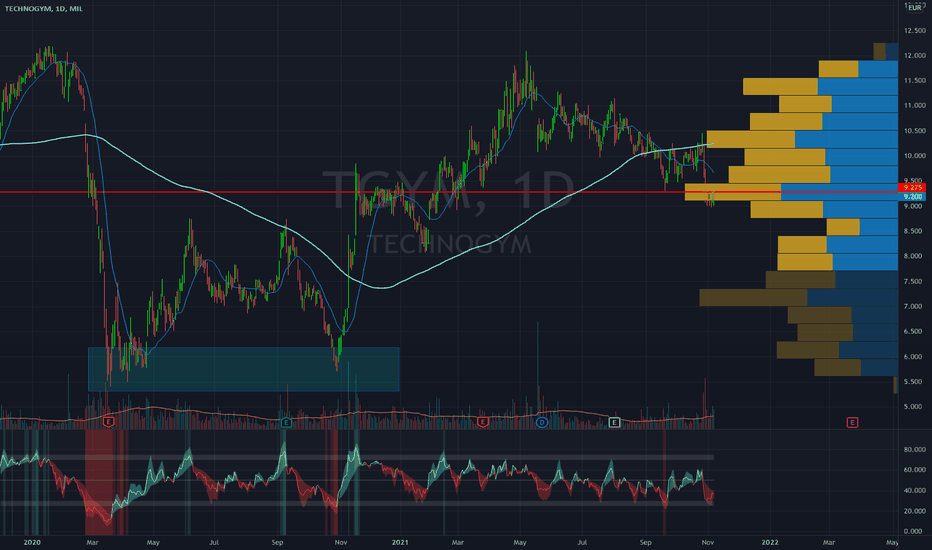Screen dimensions: 932x550
Task: Click the 7.500 price axis label
Action: (x=914, y=282)
